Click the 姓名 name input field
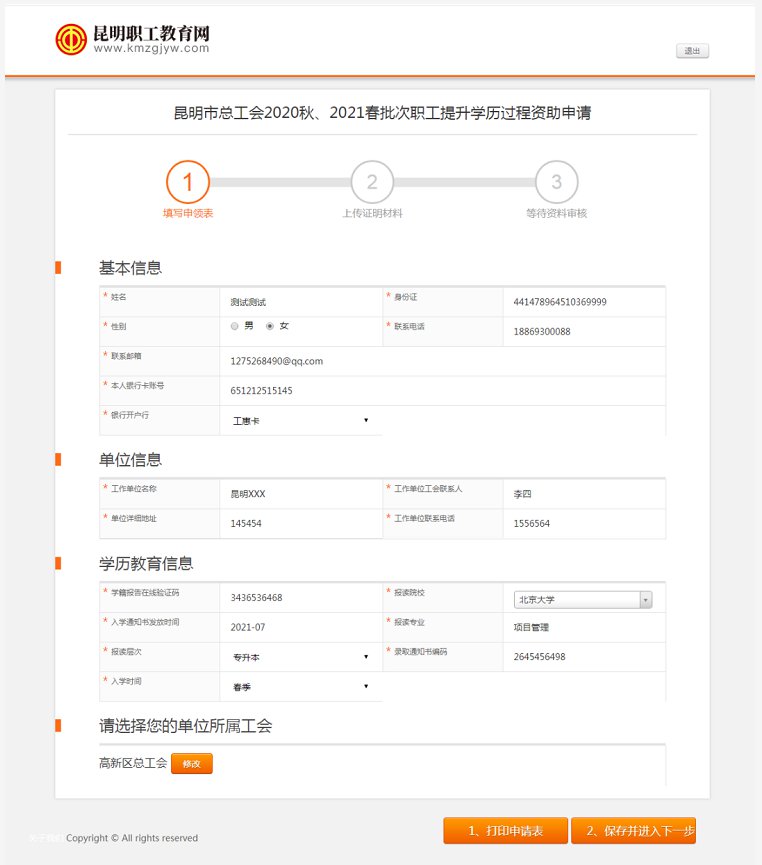The width and height of the screenshot is (762, 865). [300, 302]
